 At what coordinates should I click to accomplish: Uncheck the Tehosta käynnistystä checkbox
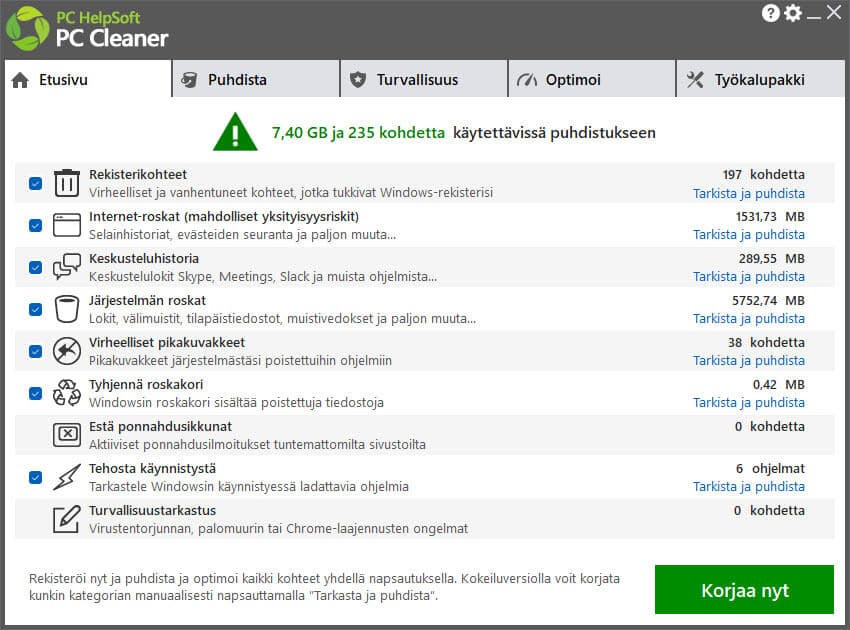35,477
